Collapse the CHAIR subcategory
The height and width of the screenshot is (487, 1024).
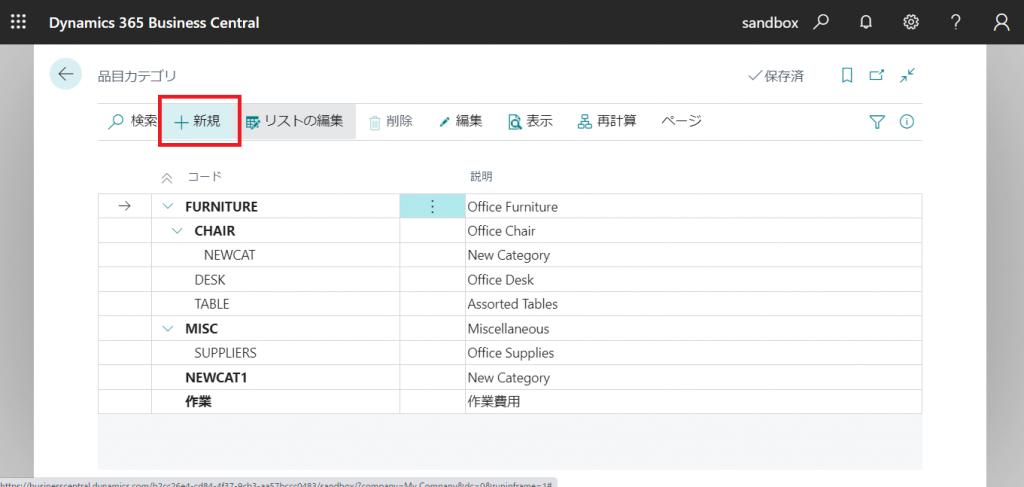(177, 231)
